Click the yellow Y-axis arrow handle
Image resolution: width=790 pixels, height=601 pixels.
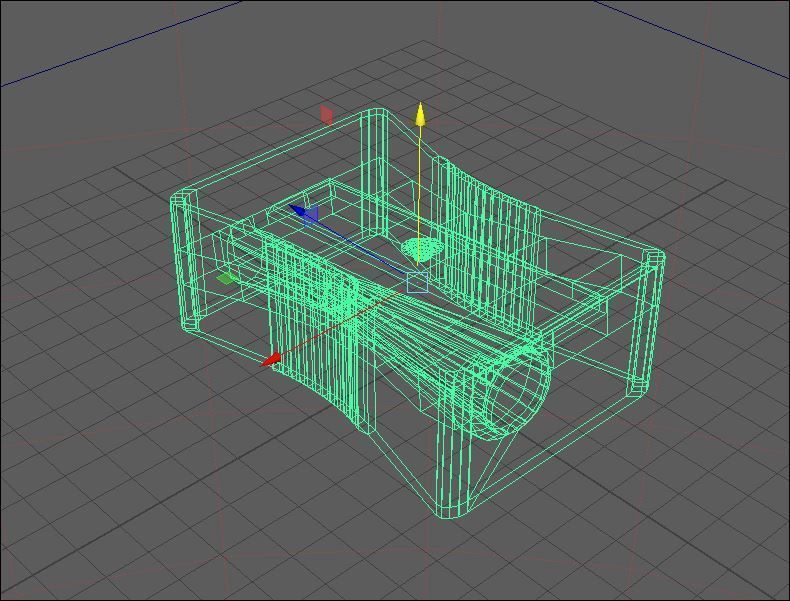[x=420, y=114]
